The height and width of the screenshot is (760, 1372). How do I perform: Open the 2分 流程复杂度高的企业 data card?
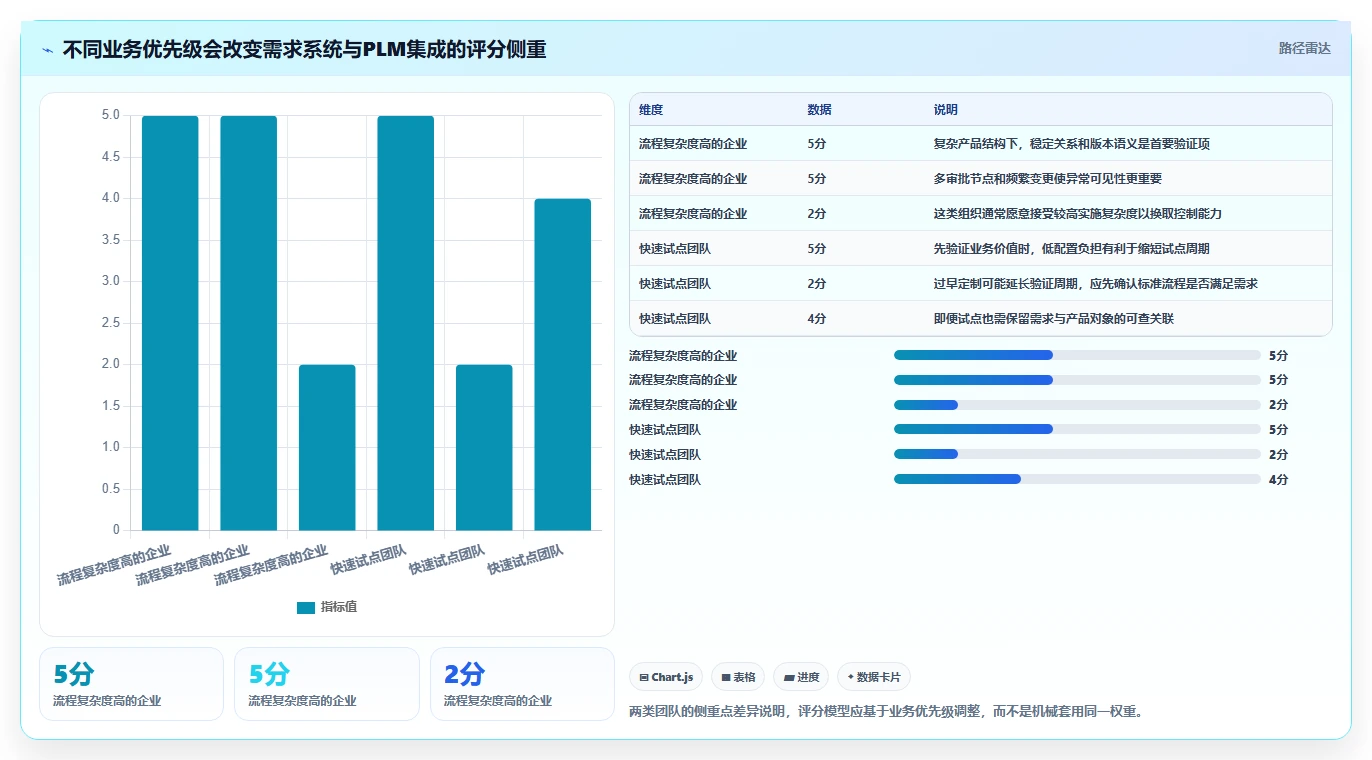[x=522, y=684]
